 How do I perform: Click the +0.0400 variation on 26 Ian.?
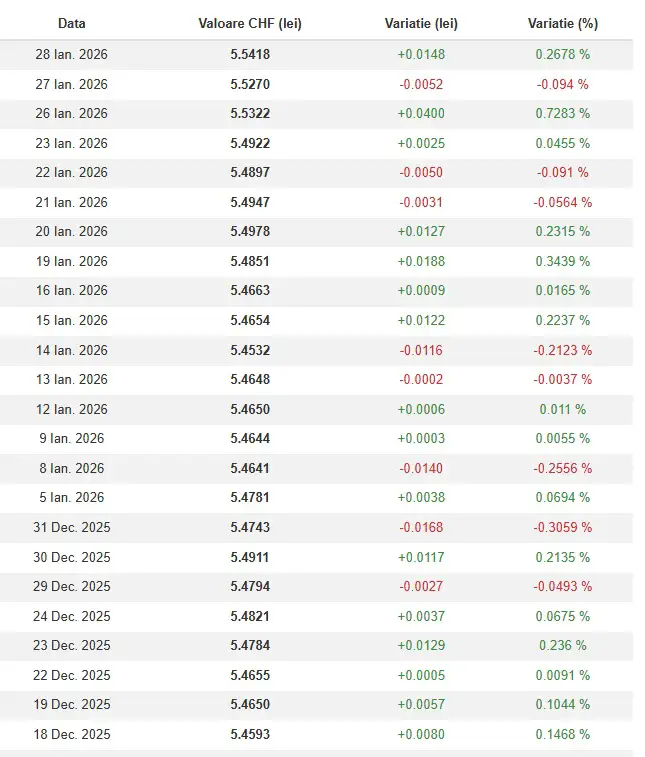pyautogui.click(x=421, y=113)
